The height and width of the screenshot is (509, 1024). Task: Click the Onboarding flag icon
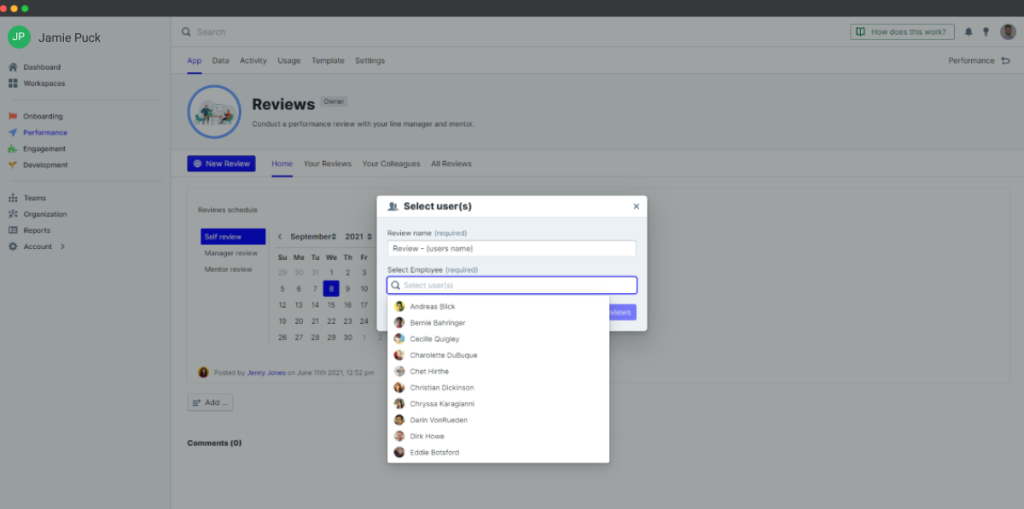13,116
